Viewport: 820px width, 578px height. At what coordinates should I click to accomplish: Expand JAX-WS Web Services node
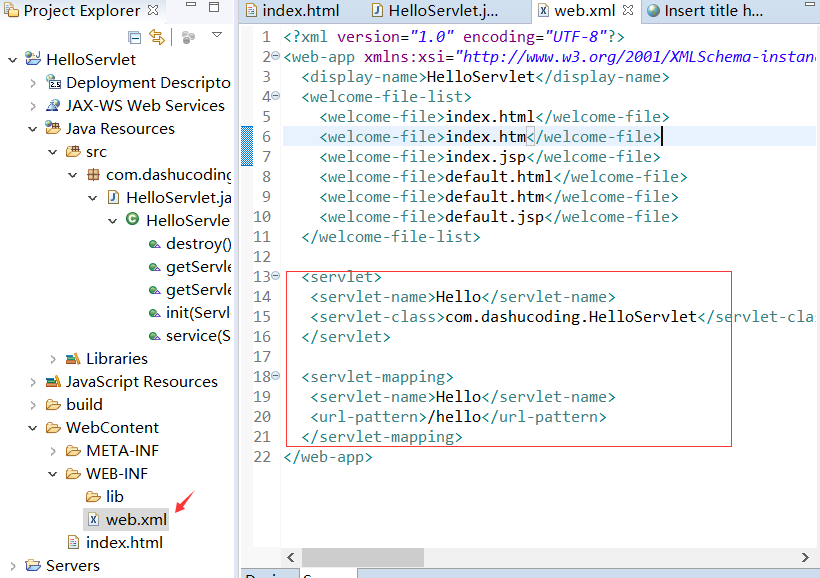33,106
